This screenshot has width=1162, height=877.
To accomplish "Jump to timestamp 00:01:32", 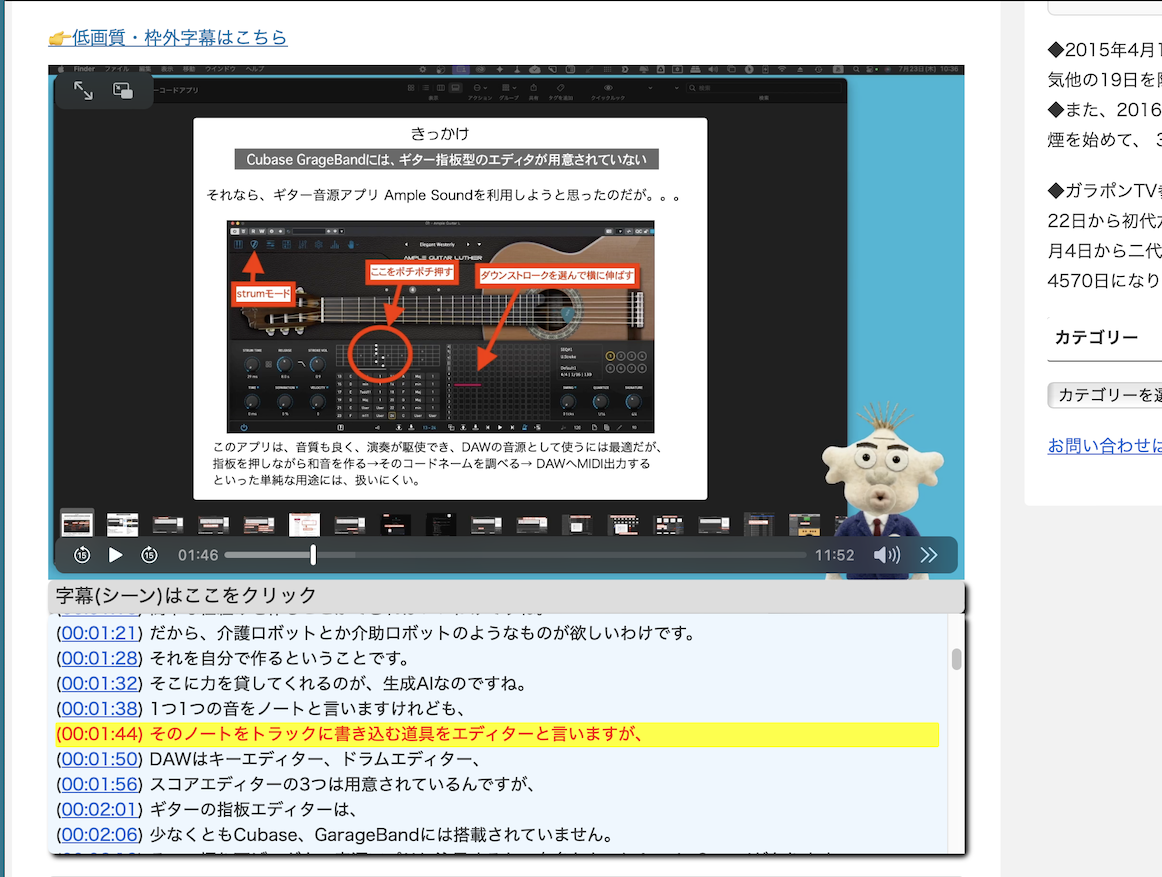I will [99, 684].
